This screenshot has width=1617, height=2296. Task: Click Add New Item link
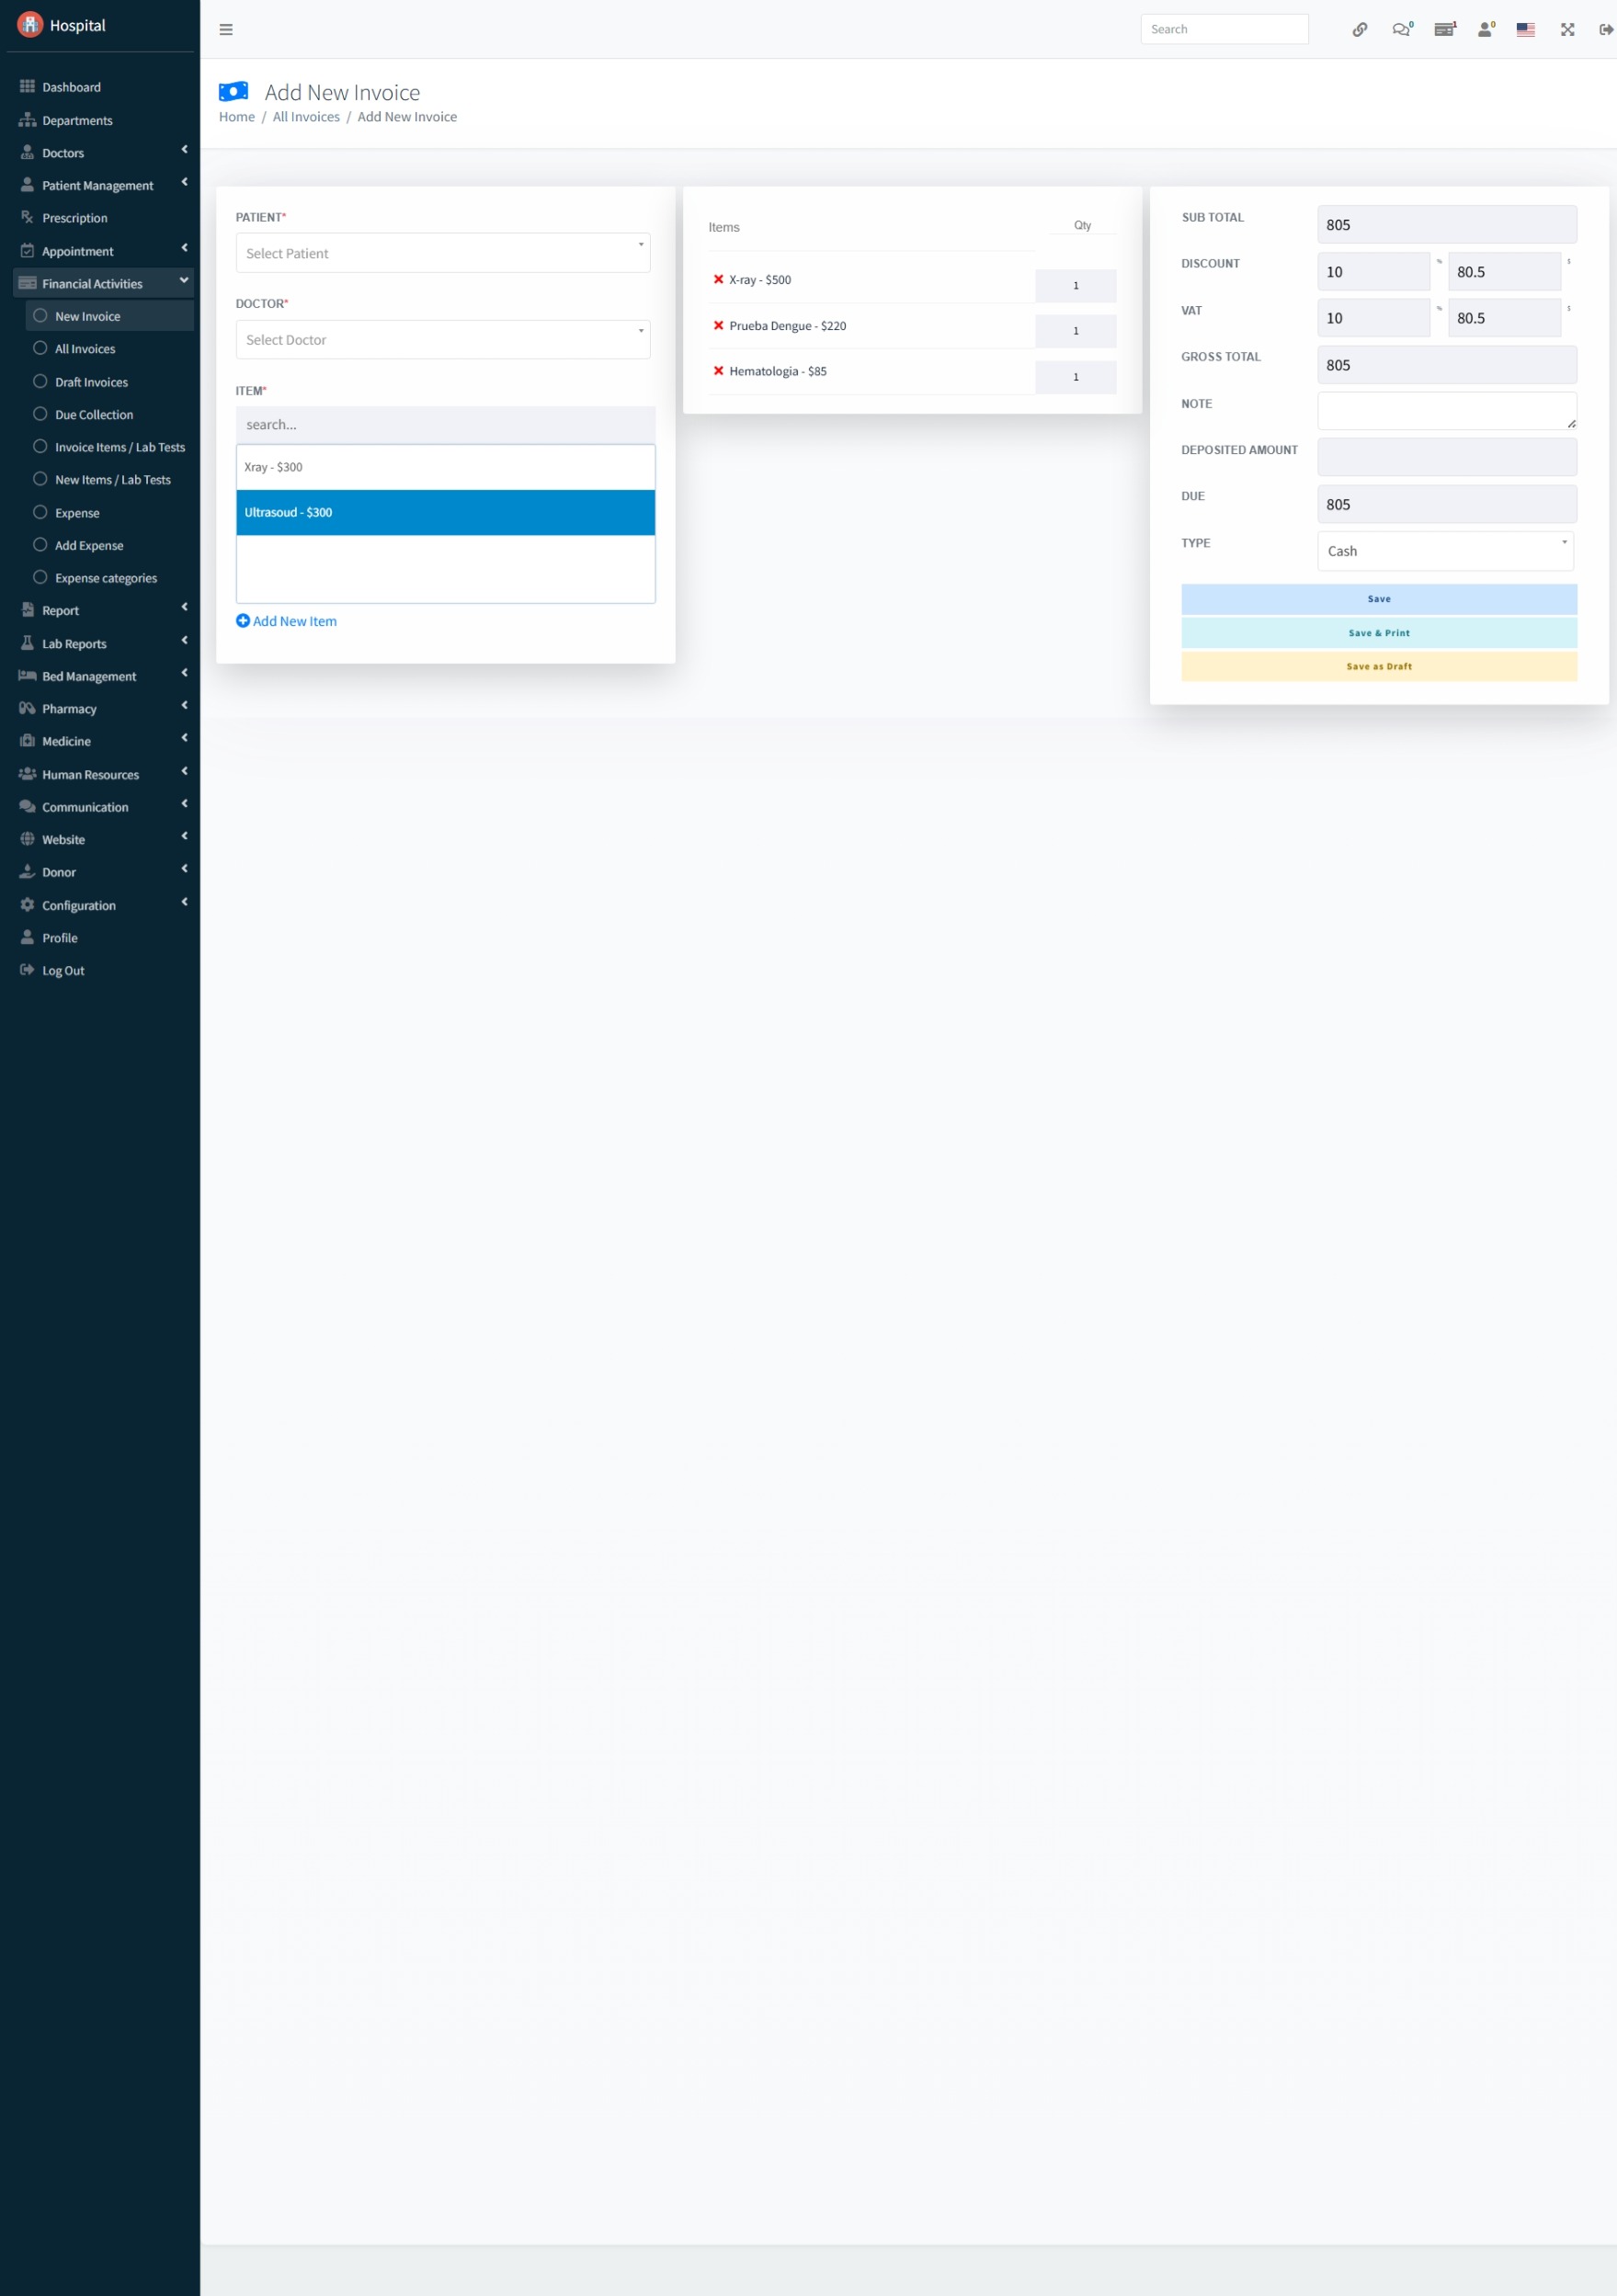click(286, 621)
